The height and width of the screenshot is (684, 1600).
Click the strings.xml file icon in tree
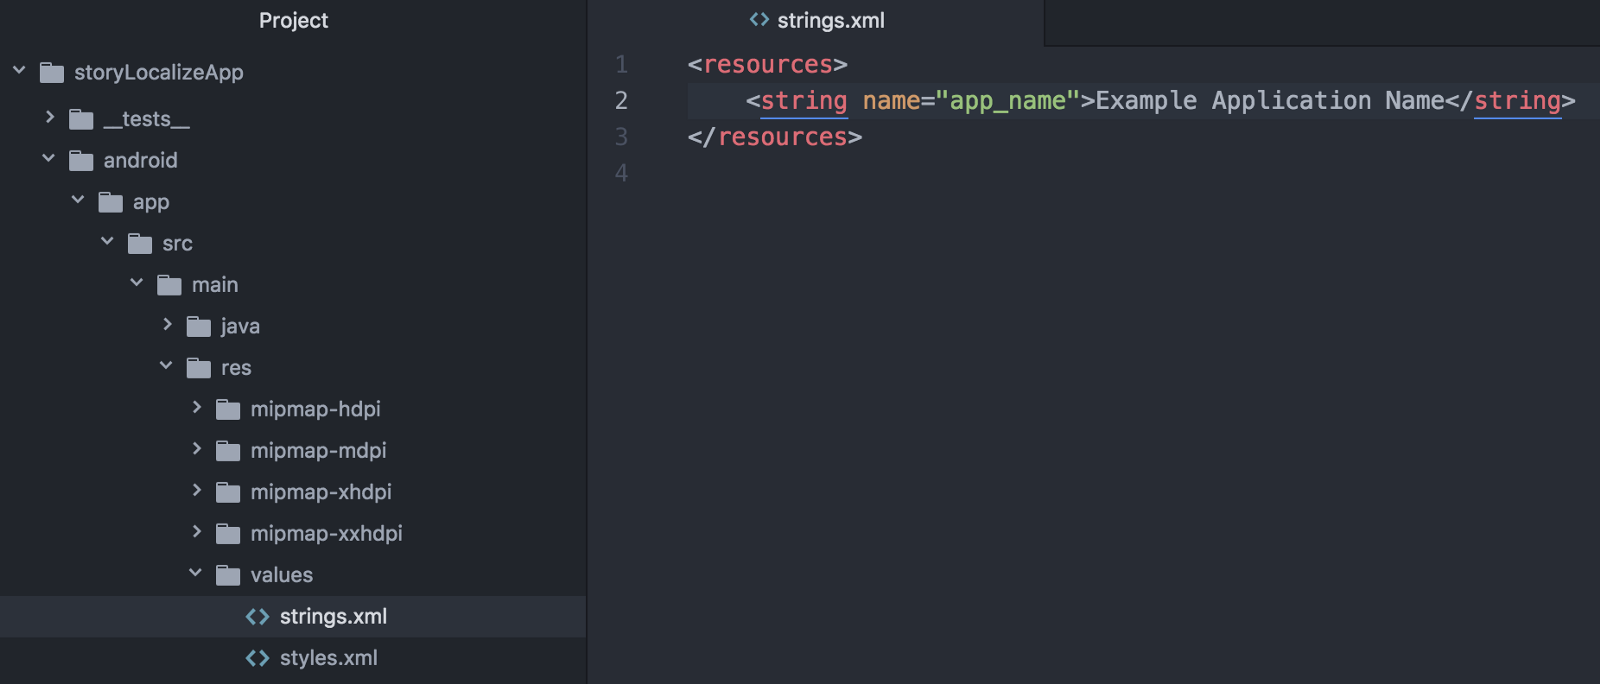click(x=257, y=617)
